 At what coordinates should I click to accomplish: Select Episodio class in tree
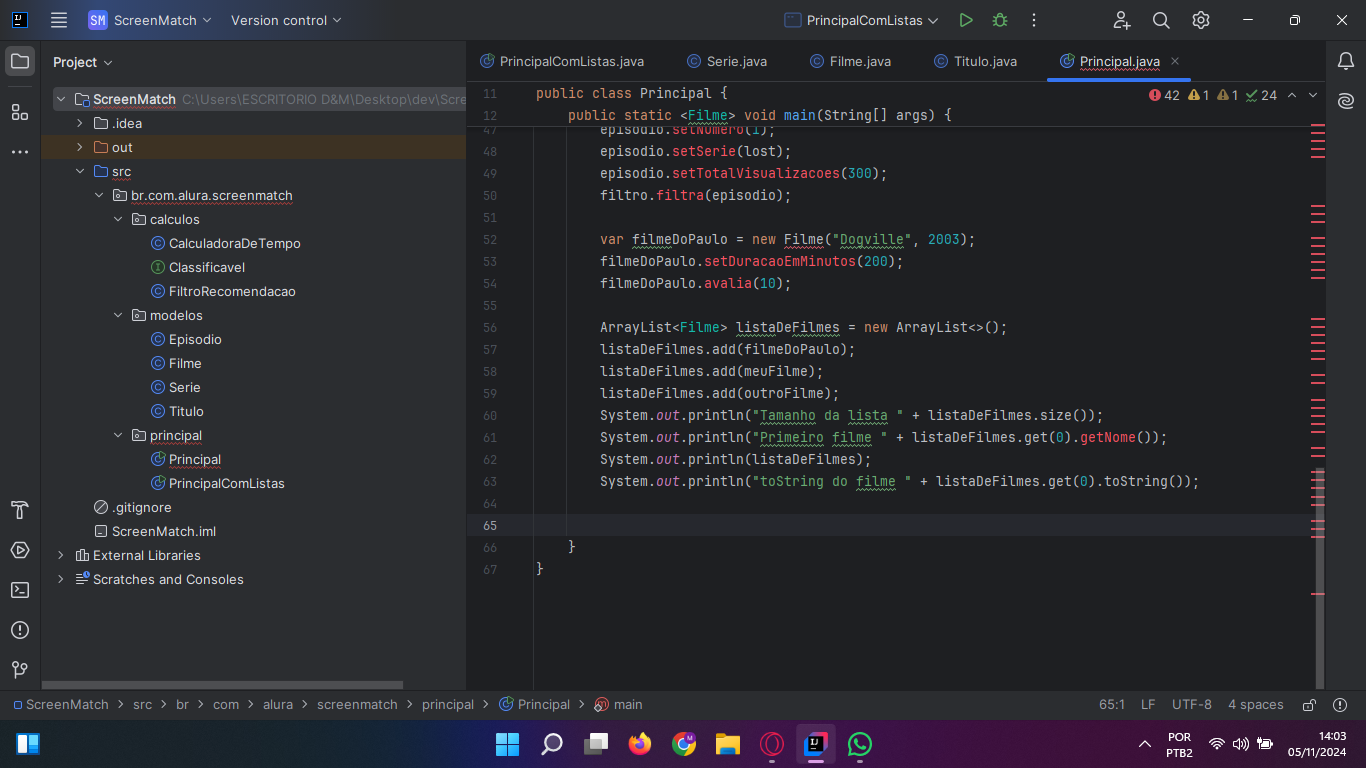(x=186, y=340)
